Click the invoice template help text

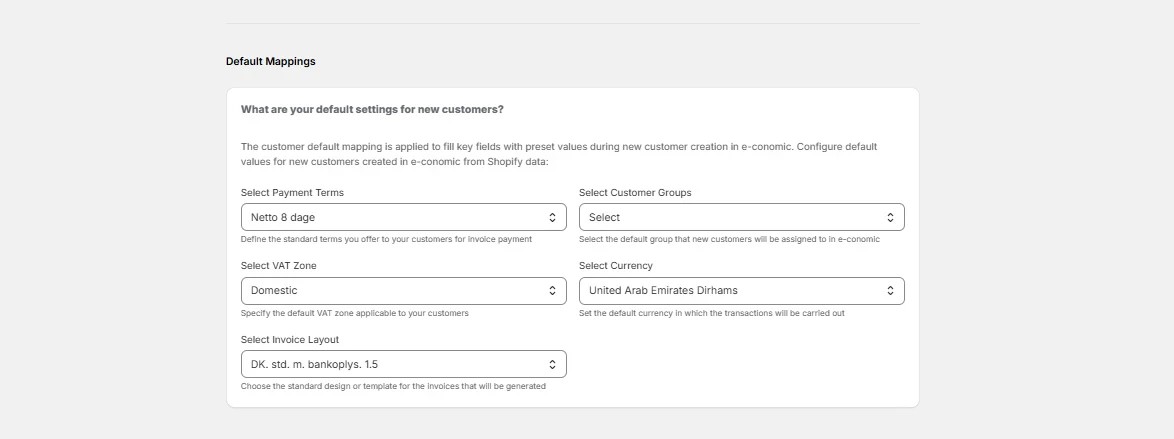(393, 387)
